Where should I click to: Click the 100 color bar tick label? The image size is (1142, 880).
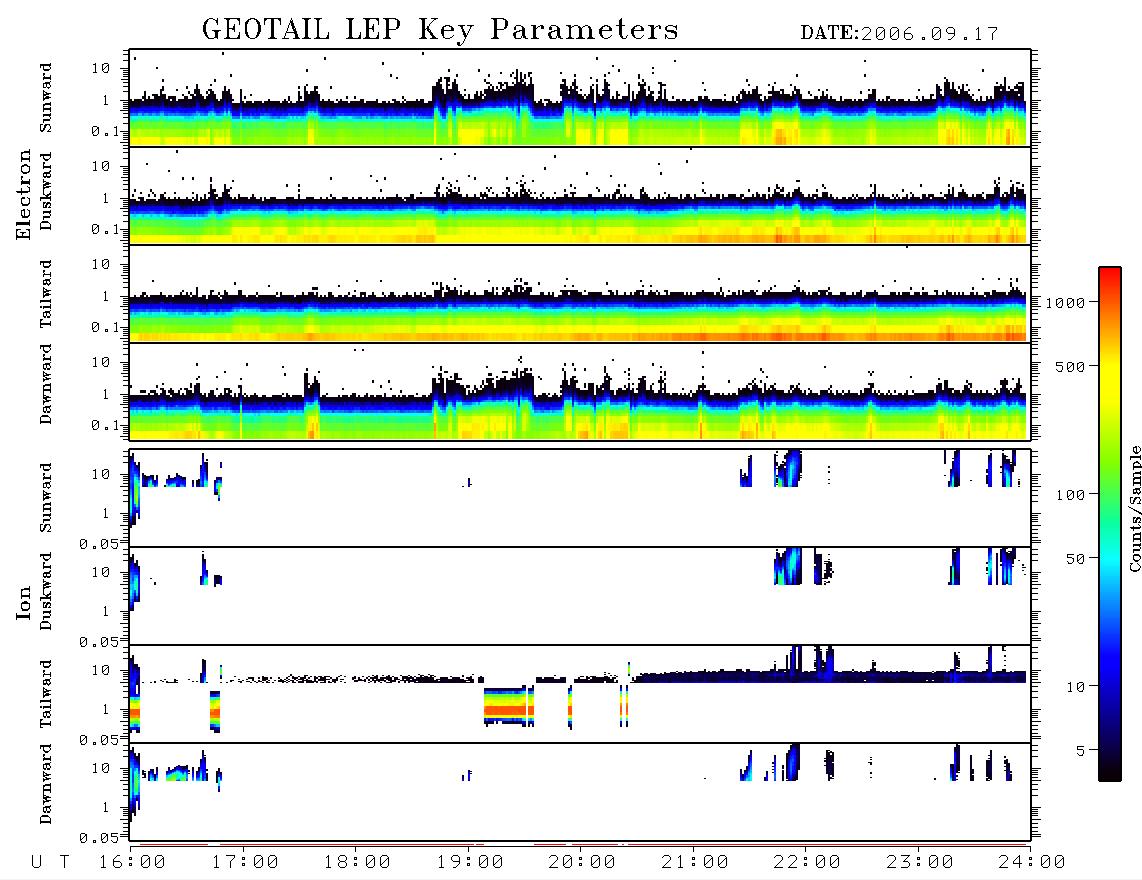click(x=1070, y=495)
